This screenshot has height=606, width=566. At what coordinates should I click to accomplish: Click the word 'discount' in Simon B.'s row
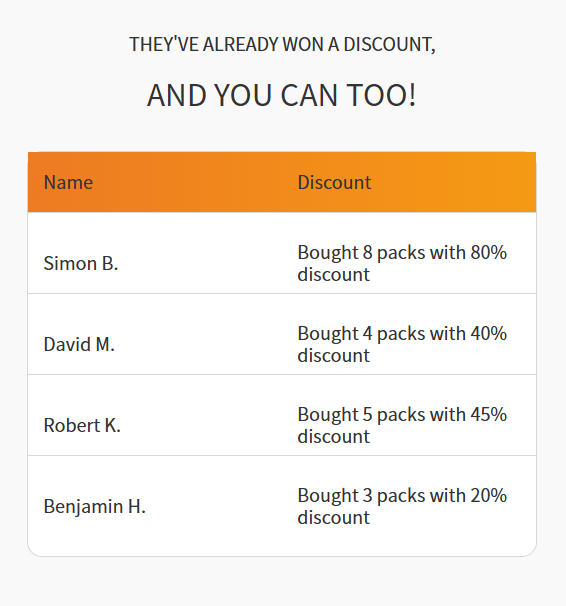click(x=334, y=275)
